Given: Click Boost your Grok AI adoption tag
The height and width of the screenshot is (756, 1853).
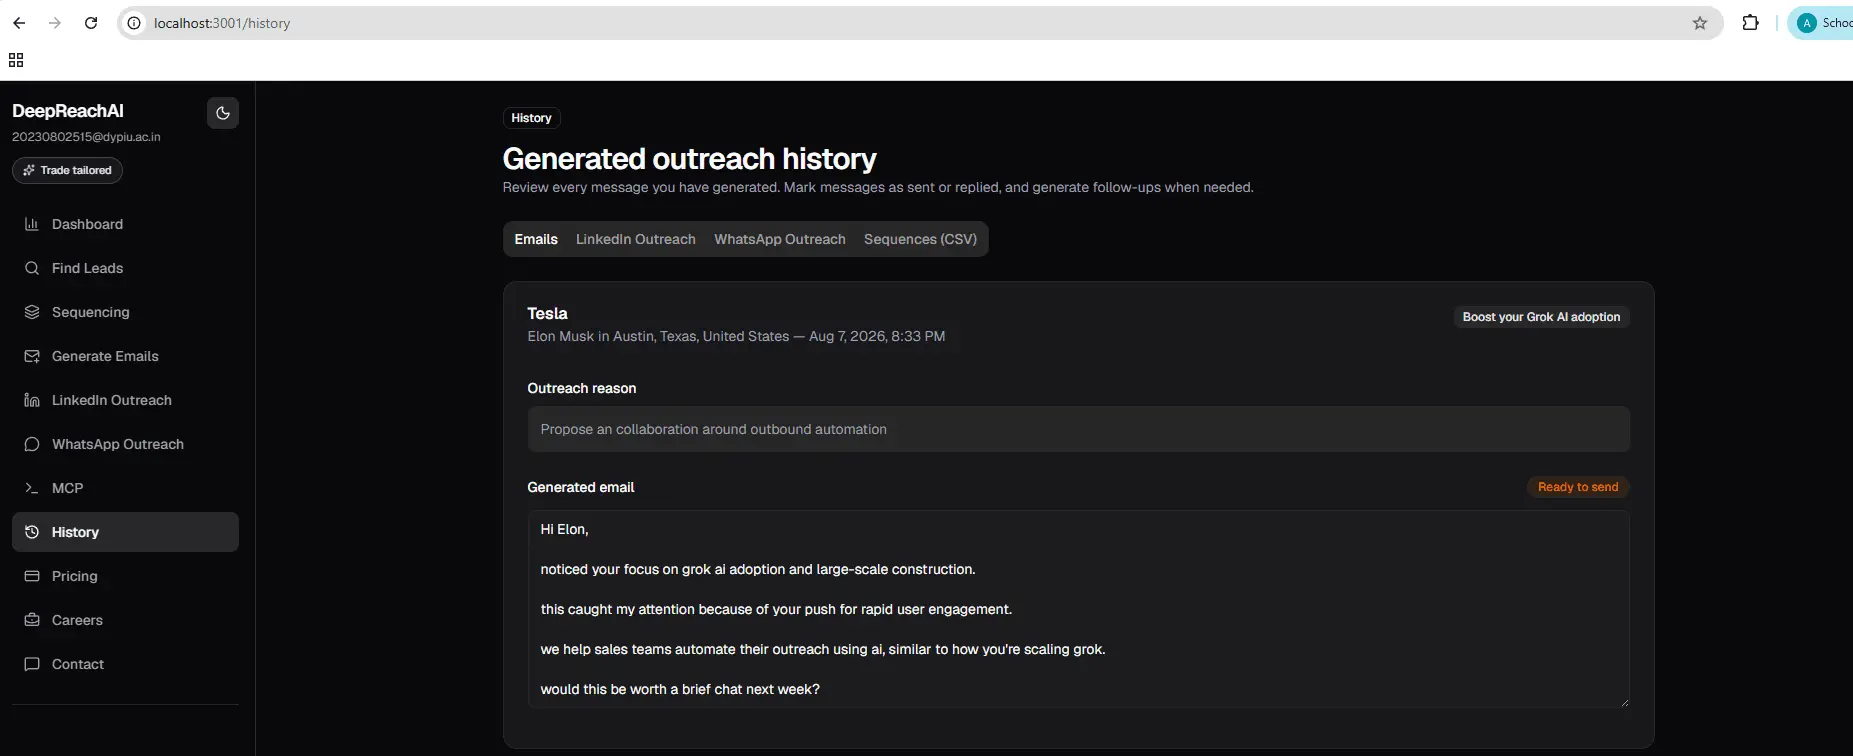Looking at the screenshot, I should (x=1541, y=317).
